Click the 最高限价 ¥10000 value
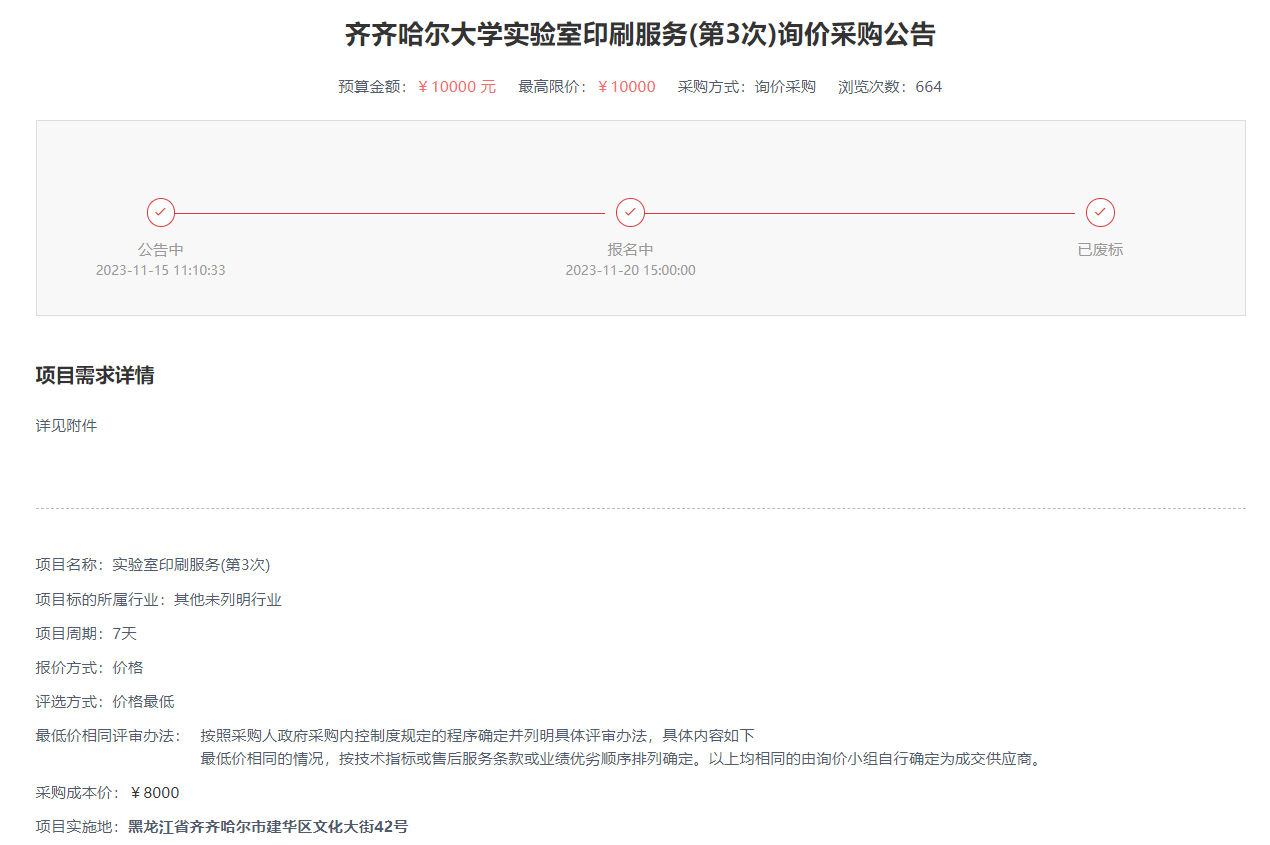The width and height of the screenshot is (1270, 845). point(626,87)
